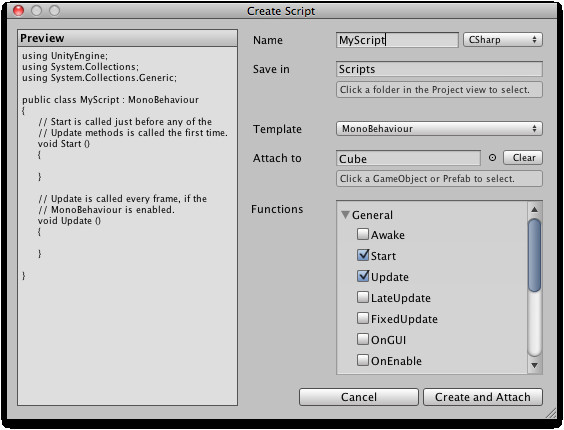This screenshot has height=430, width=564.
Task: Close the Create Script window
Action: 18,11
